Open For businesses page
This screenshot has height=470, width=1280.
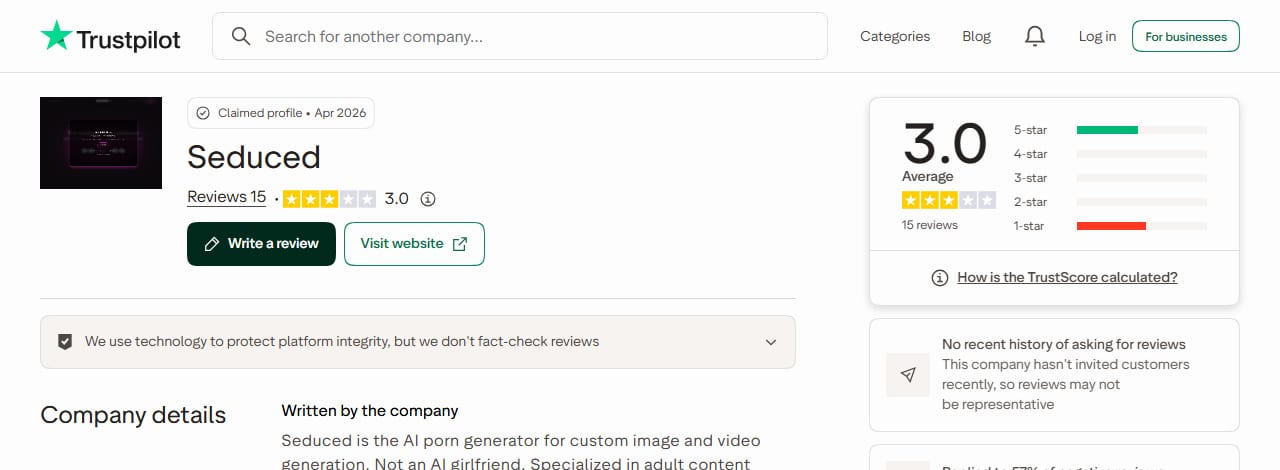coord(1186,36)
